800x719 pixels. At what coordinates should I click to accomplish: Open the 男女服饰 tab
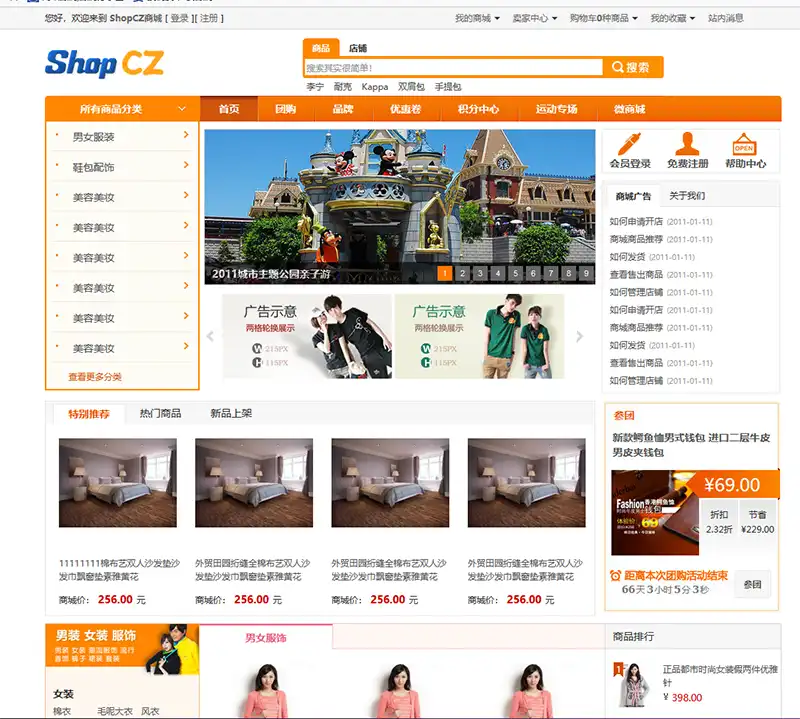click(x=266, y=637)
